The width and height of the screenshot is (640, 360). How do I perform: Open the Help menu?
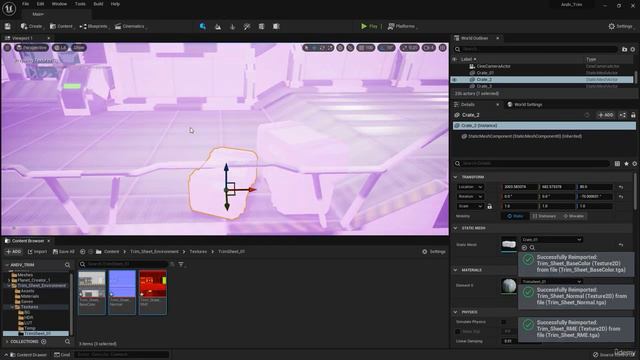pos(115,4)
